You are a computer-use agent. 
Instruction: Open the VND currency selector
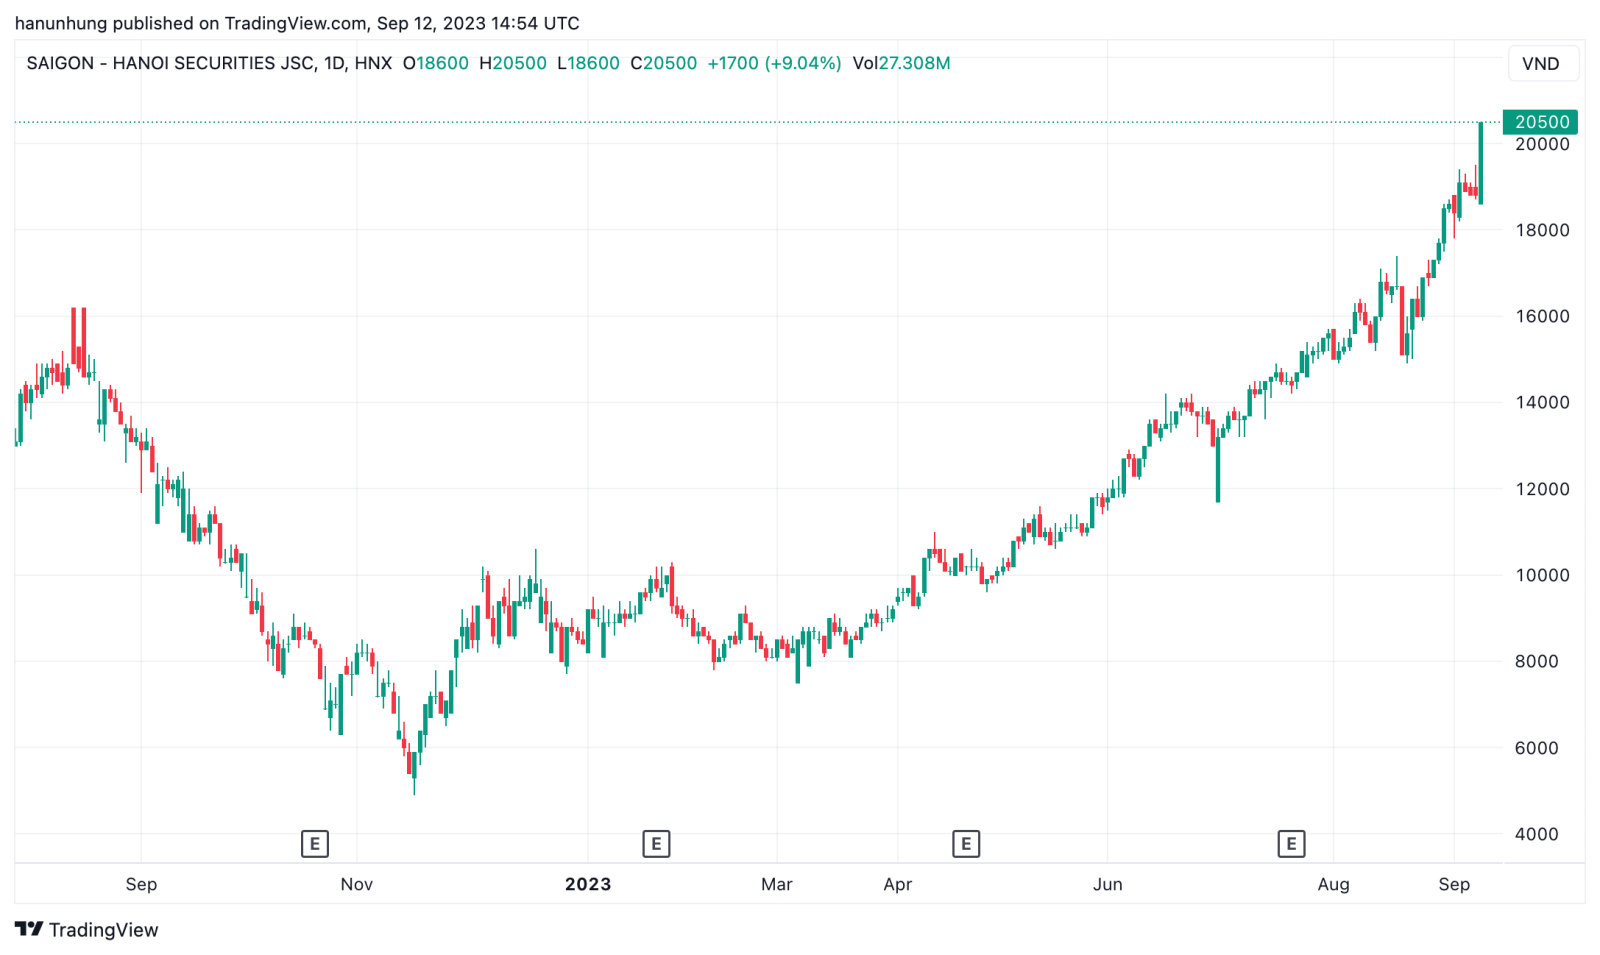[x=1541, y=63]
